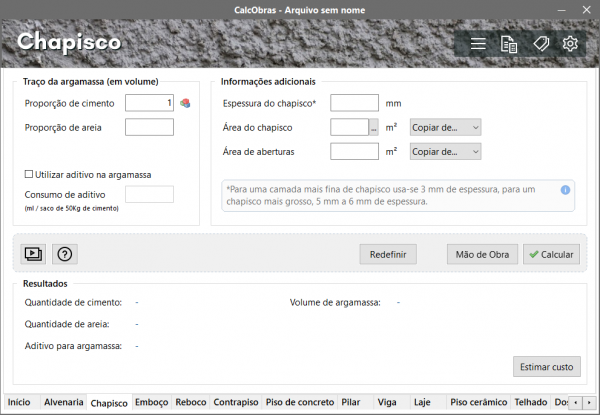The width and height of the screenshot is (600, 415).
Task: Click the blue info icon in hint box
Action: click(x=565, y=189)
